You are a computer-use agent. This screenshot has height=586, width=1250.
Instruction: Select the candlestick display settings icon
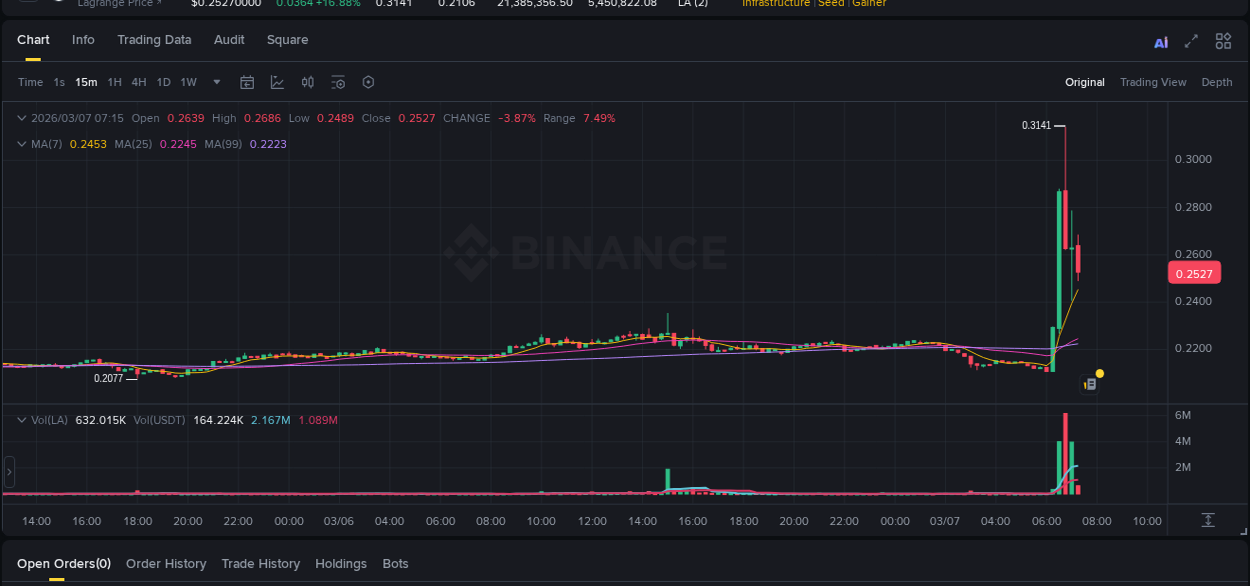tap(308, 82)
